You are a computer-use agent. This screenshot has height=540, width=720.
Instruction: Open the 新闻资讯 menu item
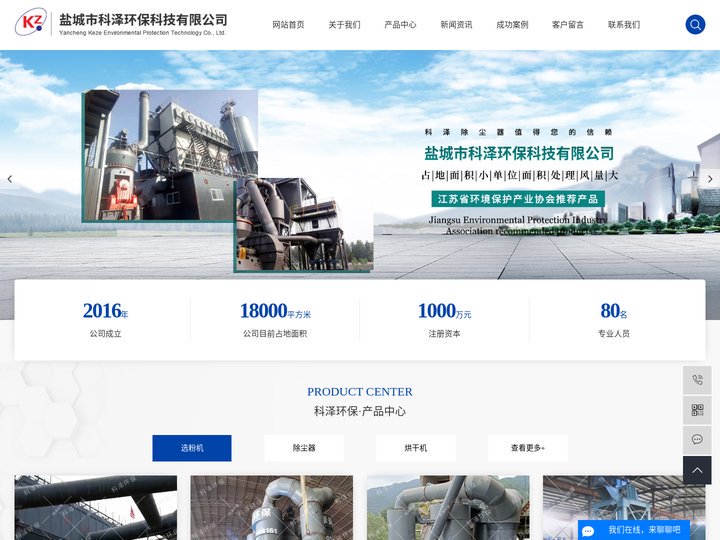456,25
